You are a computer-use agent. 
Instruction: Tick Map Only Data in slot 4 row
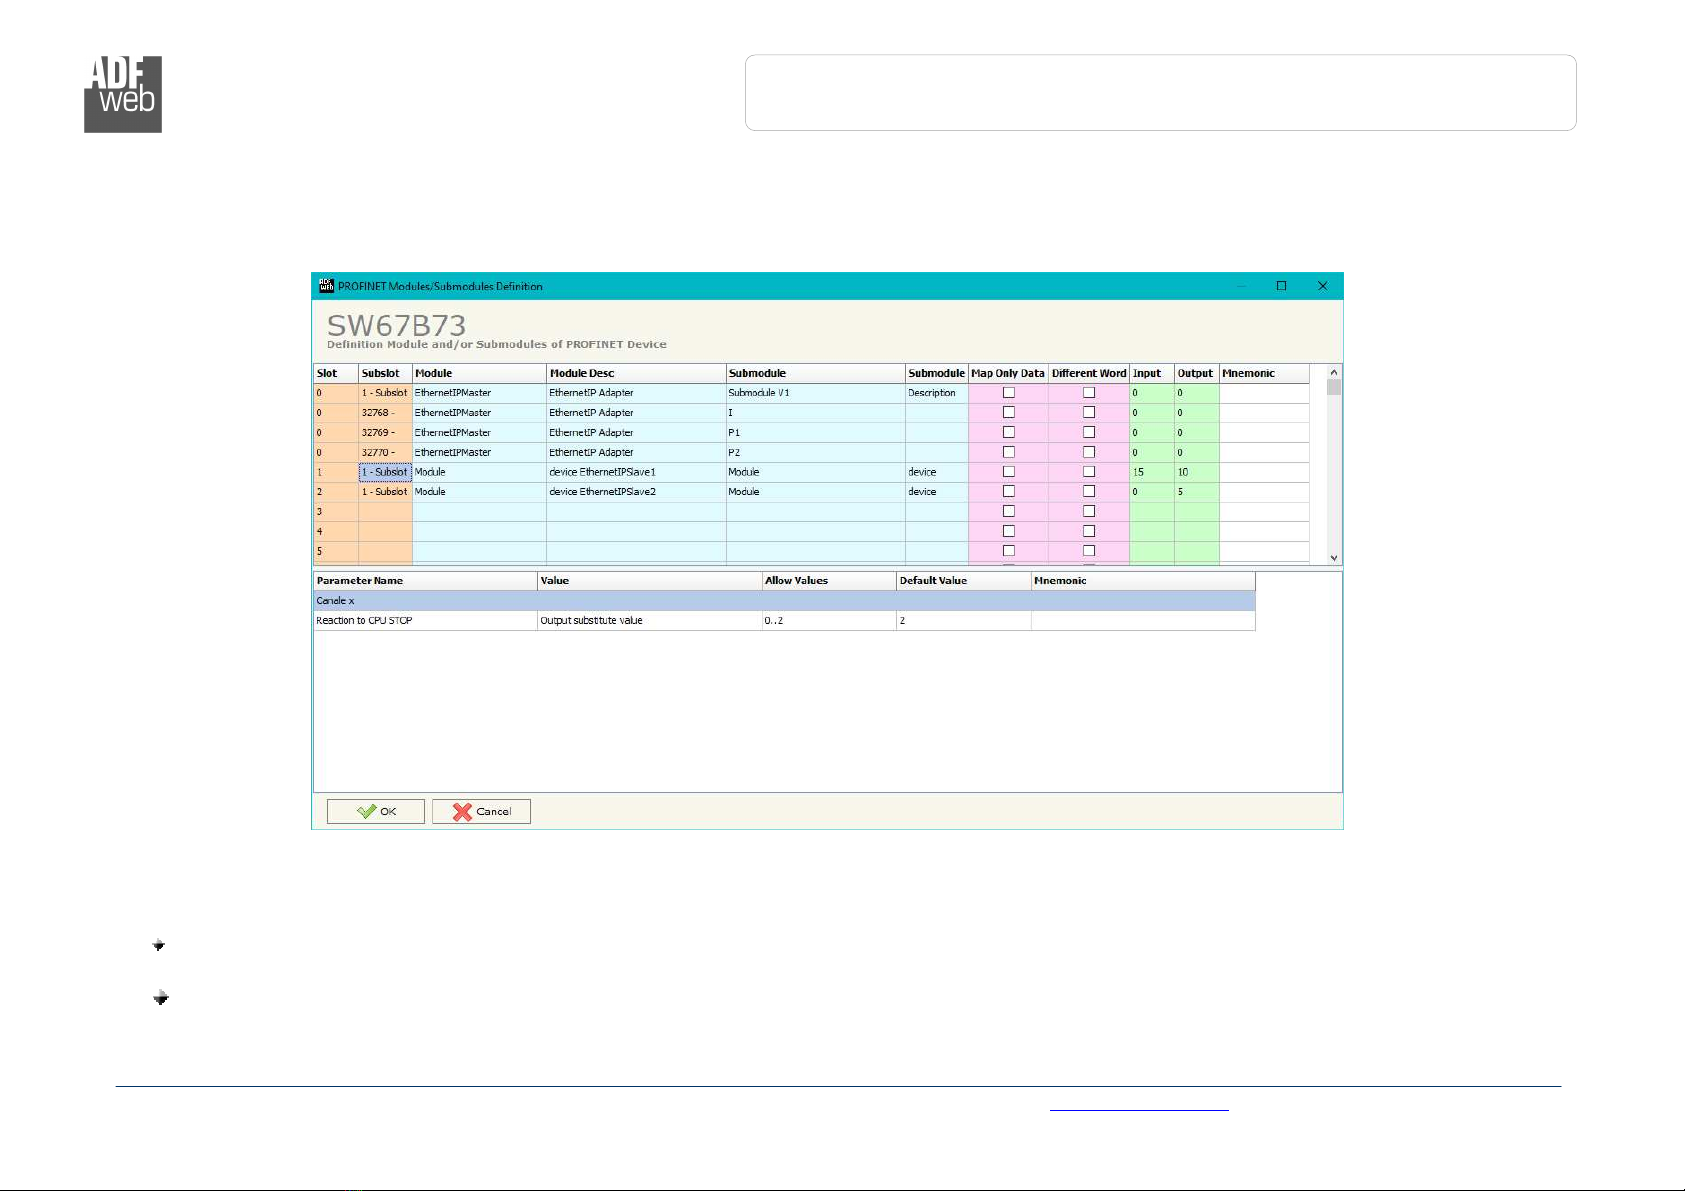tap(1009, 531)
